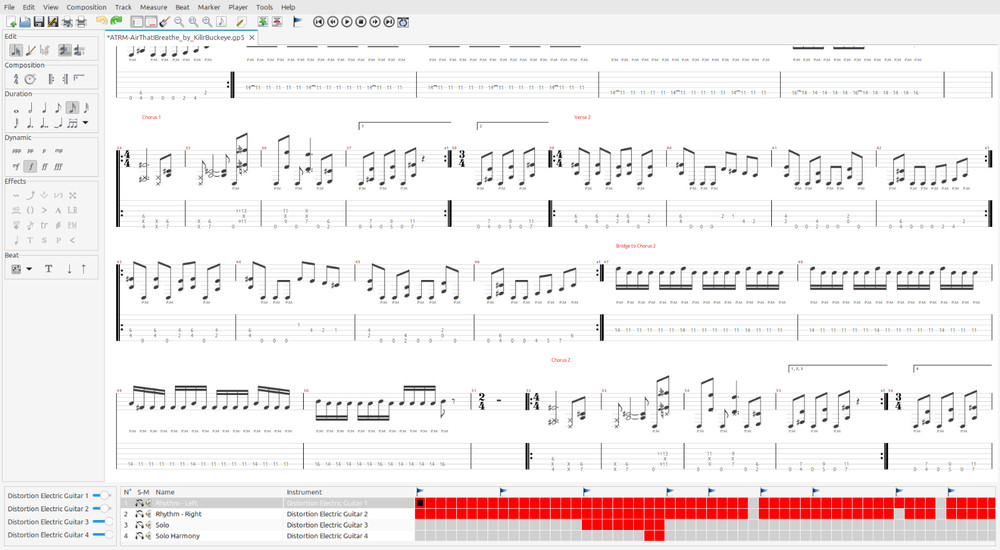
Task: Click the Undo arrow icon
Action: point(101,21)
